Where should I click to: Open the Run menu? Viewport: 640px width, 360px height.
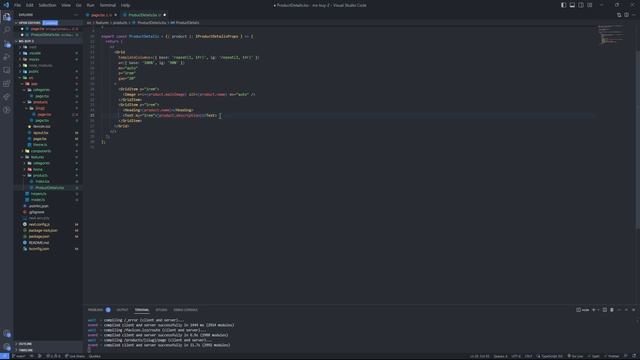90,5
